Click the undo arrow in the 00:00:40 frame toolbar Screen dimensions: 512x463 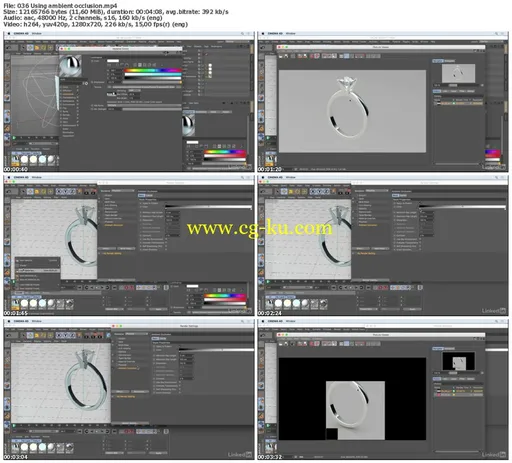[9, 48]
